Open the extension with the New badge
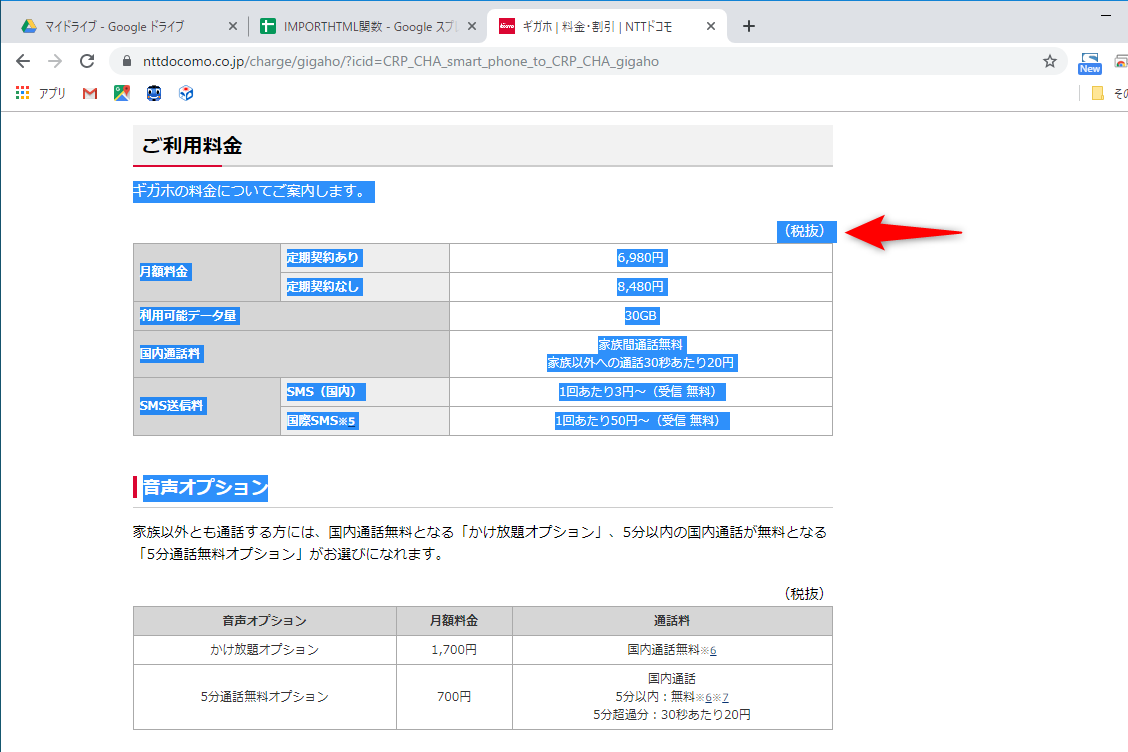The height and width of the screenshot is (752, 1128). [x=1089, y=58]
